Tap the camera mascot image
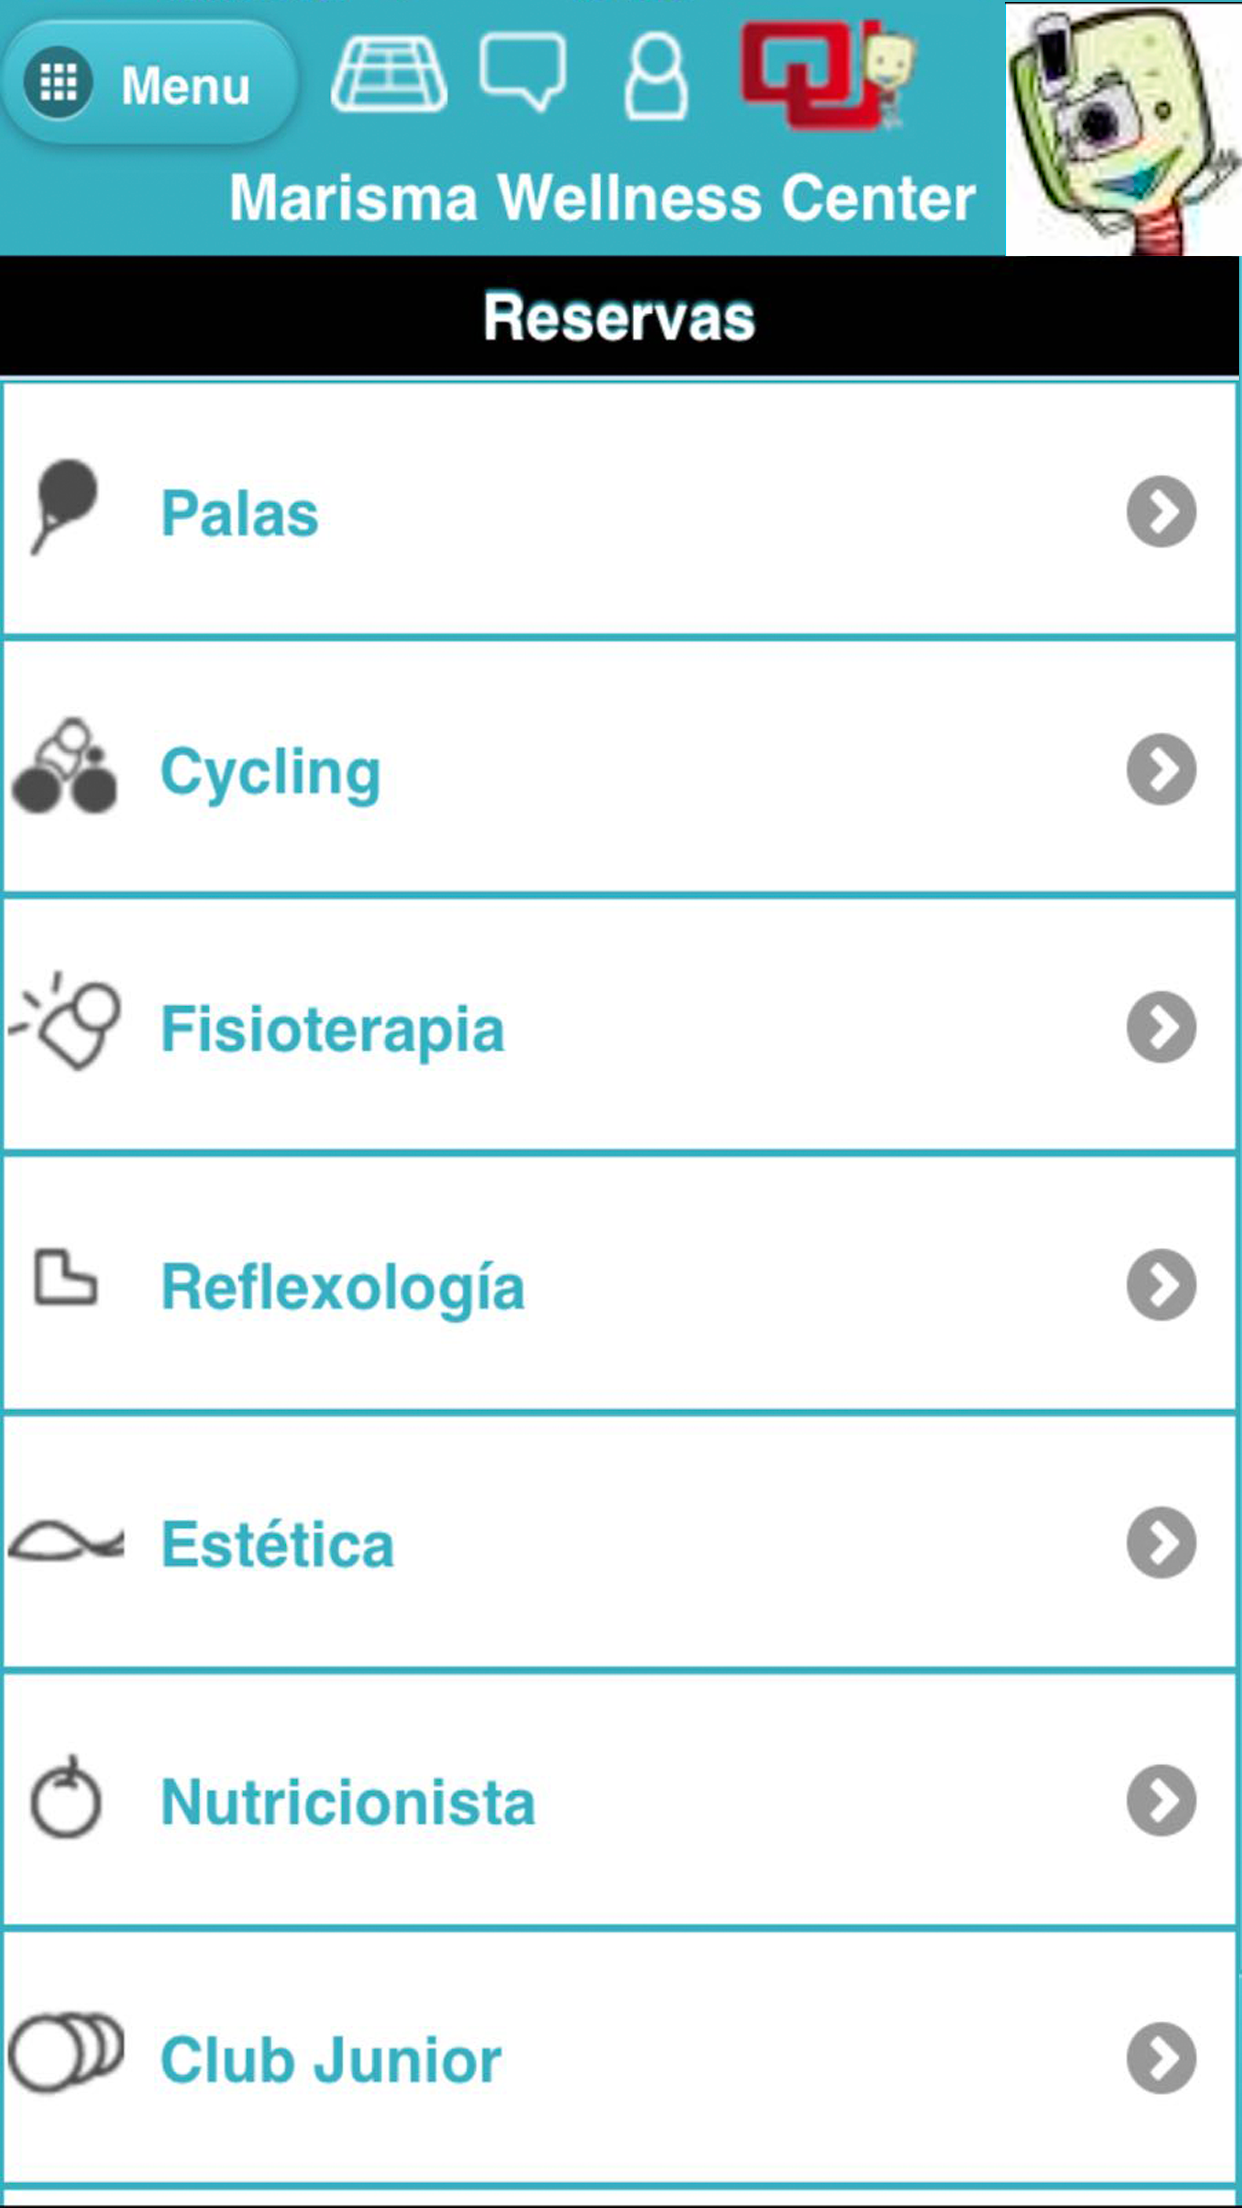This screenshot has height=2208, width=1242. (x=1123, y=129)
